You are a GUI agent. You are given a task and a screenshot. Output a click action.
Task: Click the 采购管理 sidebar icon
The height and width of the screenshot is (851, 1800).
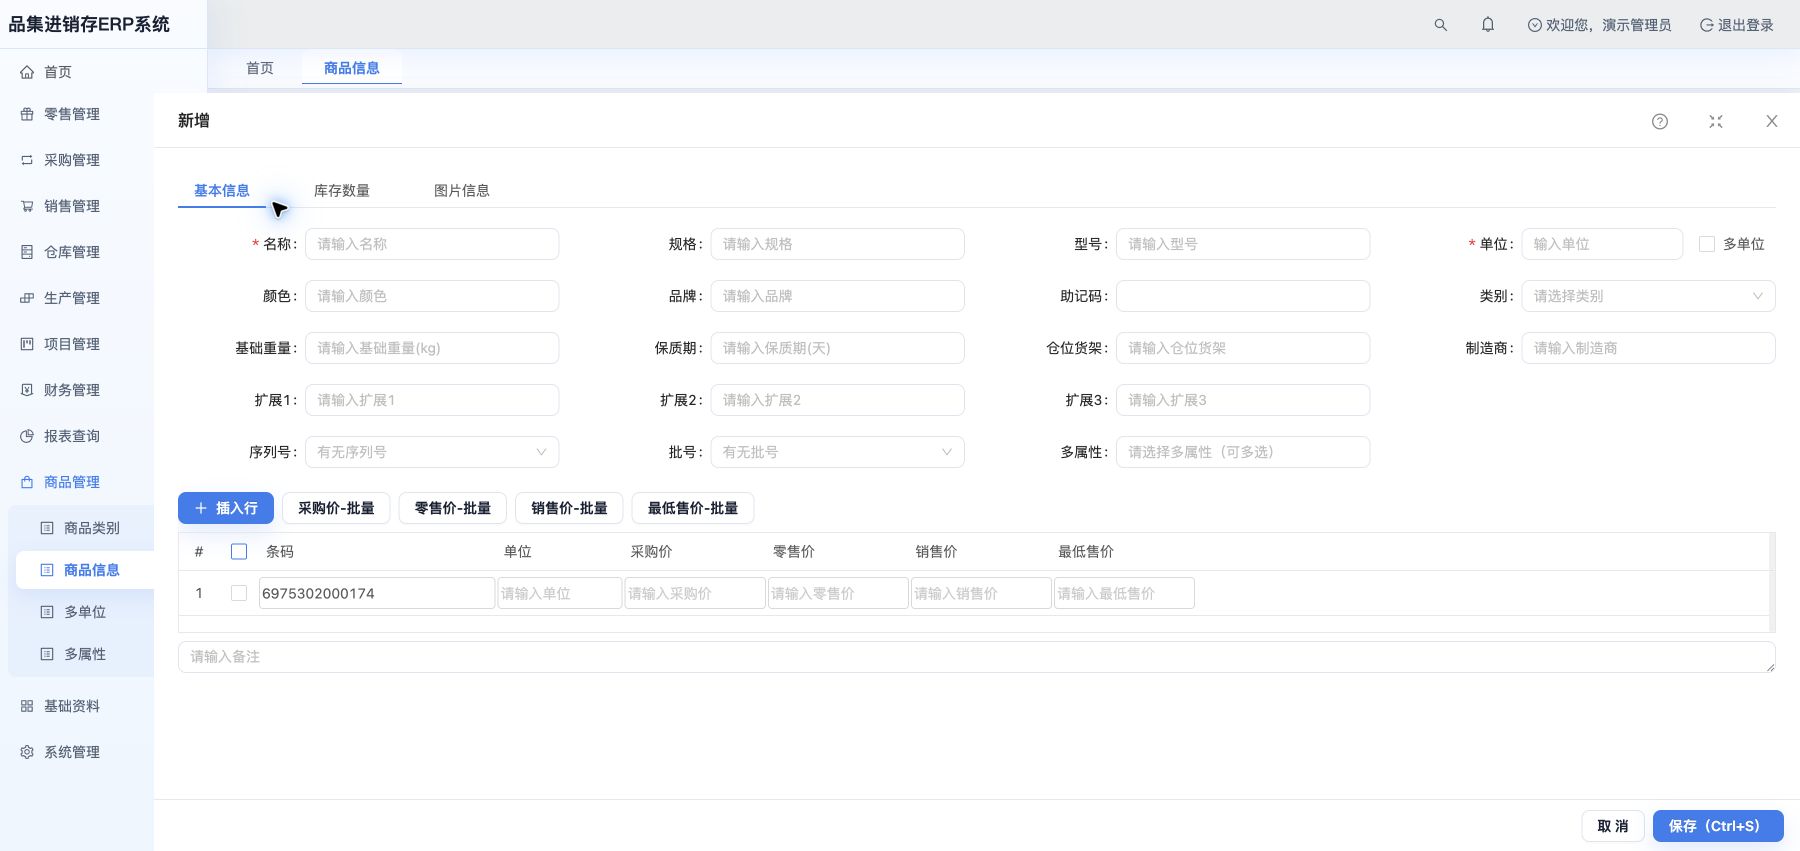[x=27, y=160]
